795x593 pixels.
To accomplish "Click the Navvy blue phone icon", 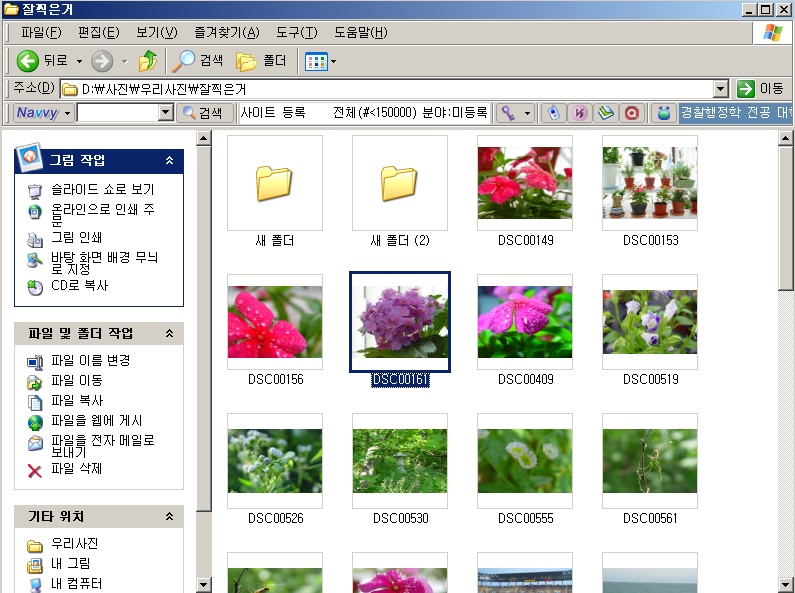I will [554, 113].
